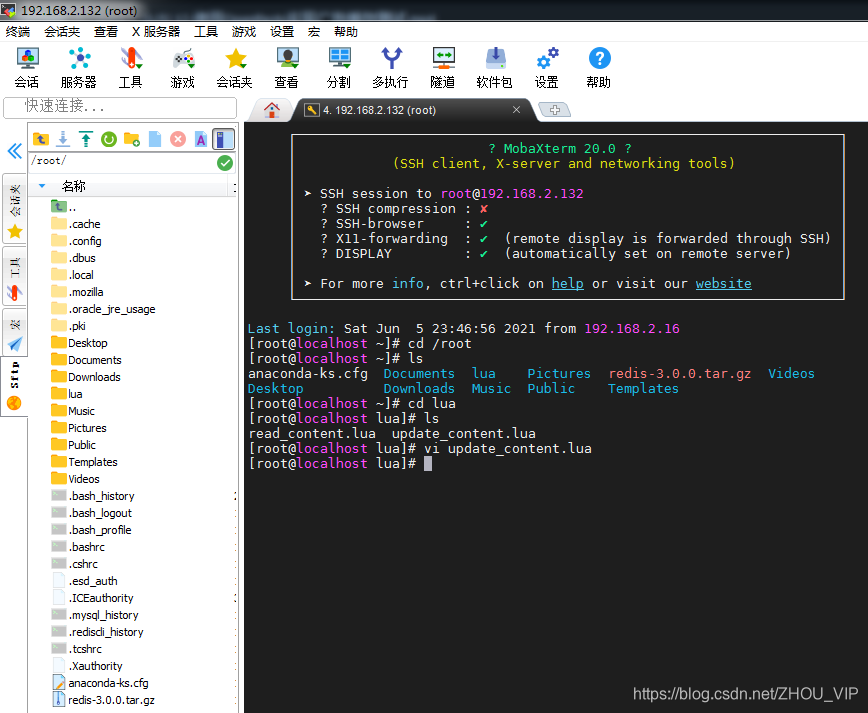Image resolution: width=868 pixels, height=713 pixels.
Task: Open the 游戏 menu in menu bar
Action: [x=244, y=32]
